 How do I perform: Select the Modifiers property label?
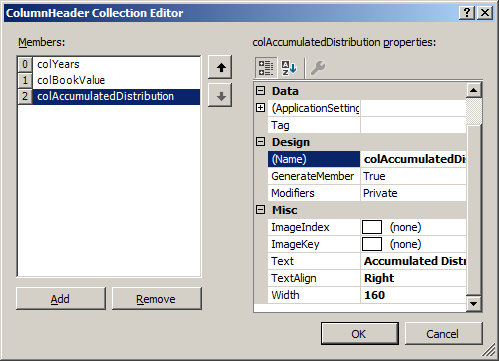[x=314, y=193]
